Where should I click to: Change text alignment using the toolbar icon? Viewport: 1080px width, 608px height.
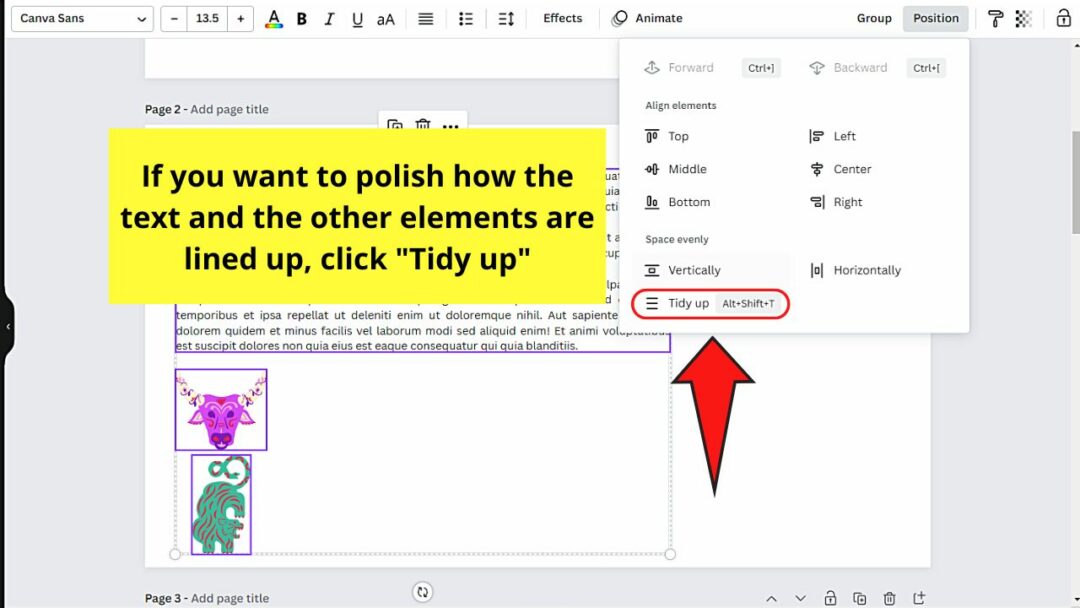tap(426, 19)
